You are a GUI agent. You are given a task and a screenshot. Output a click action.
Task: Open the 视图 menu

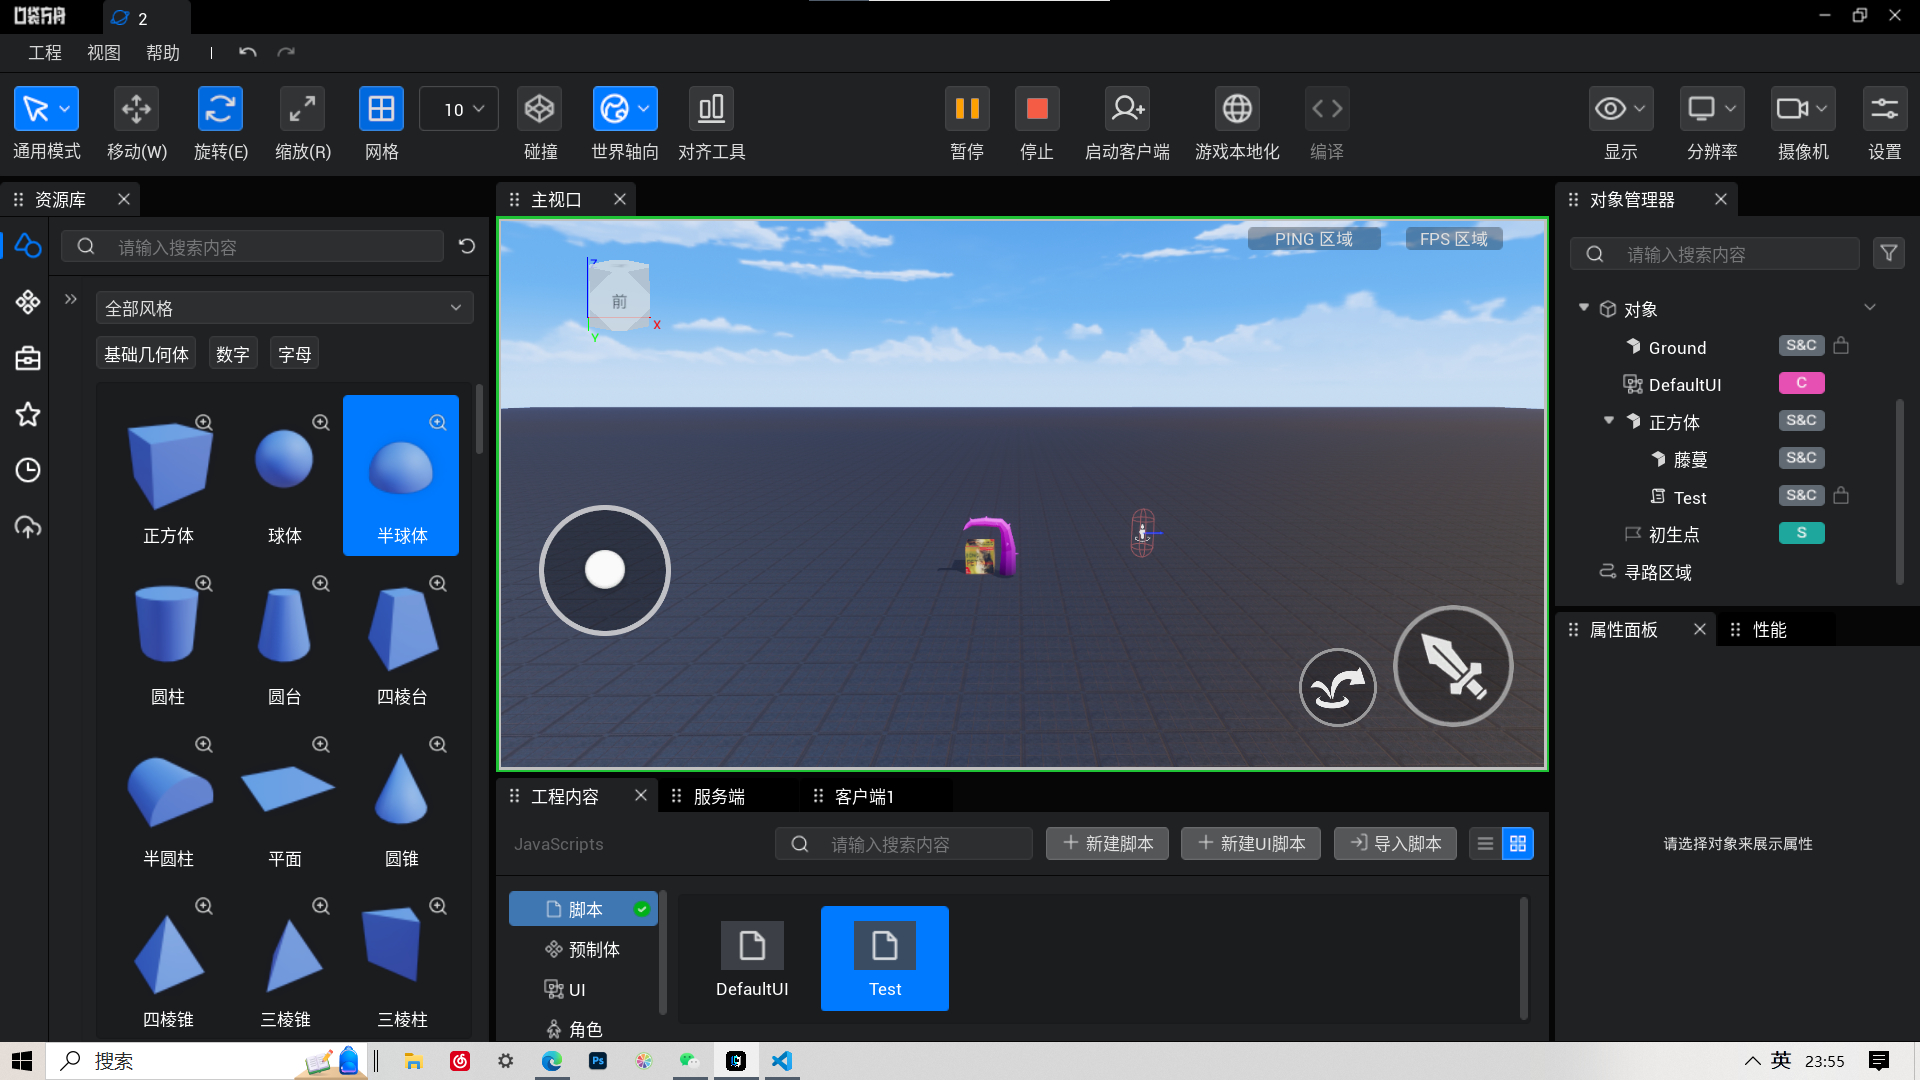104,53
